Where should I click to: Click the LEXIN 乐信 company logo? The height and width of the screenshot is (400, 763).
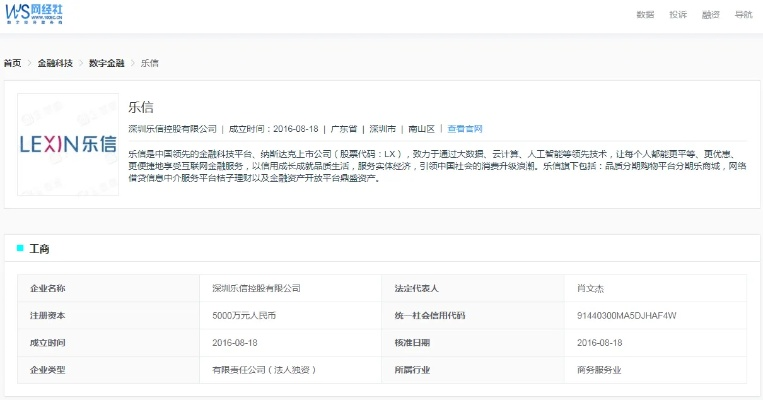(67, 144)
